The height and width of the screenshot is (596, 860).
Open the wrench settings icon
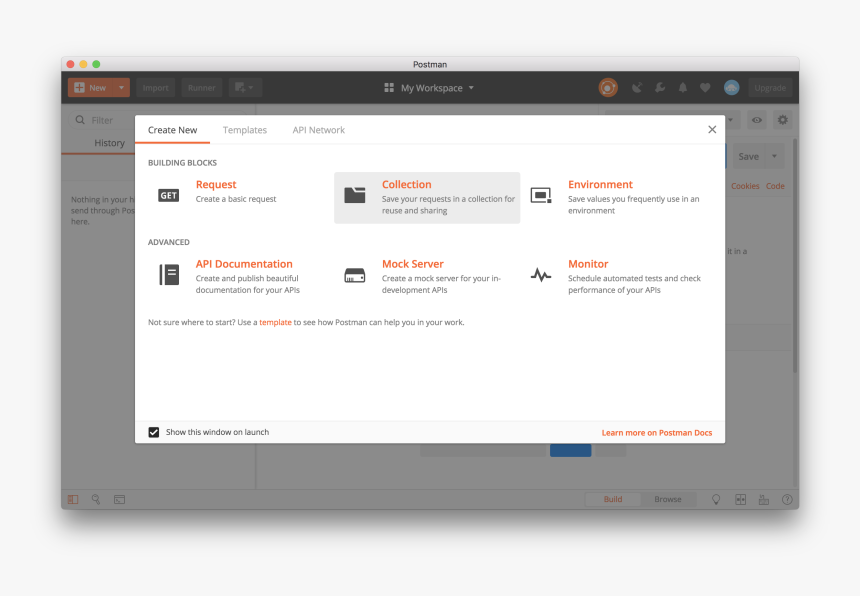660,88
